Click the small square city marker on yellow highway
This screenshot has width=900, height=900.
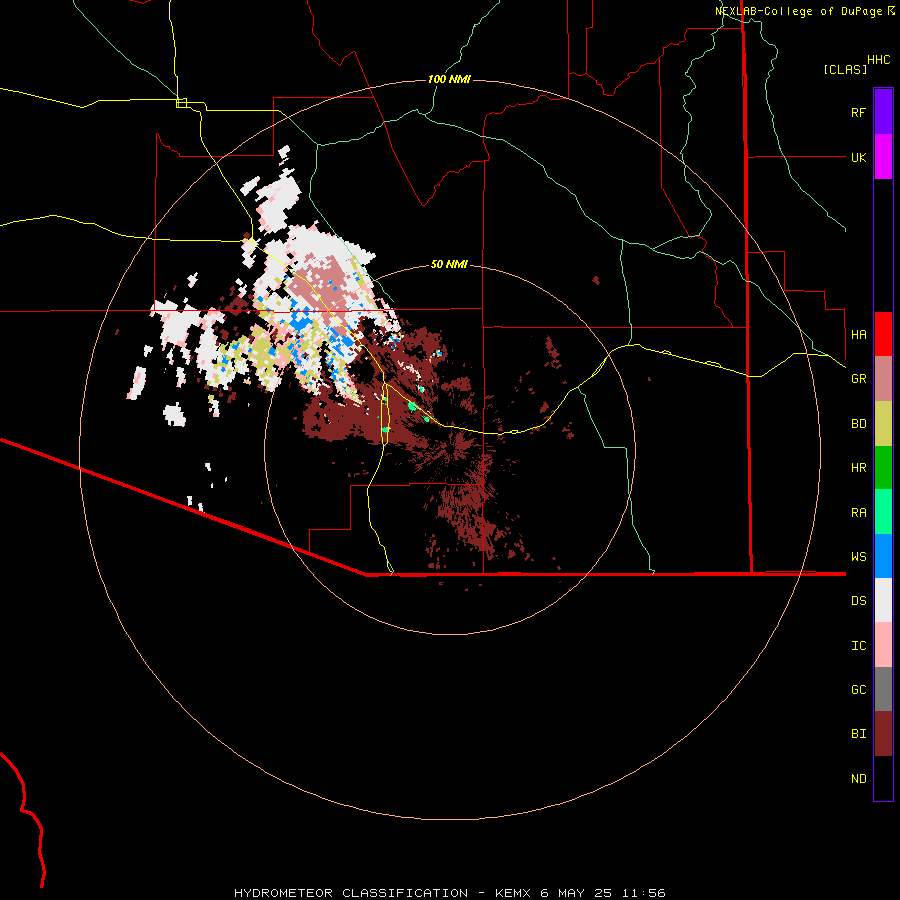181,103
